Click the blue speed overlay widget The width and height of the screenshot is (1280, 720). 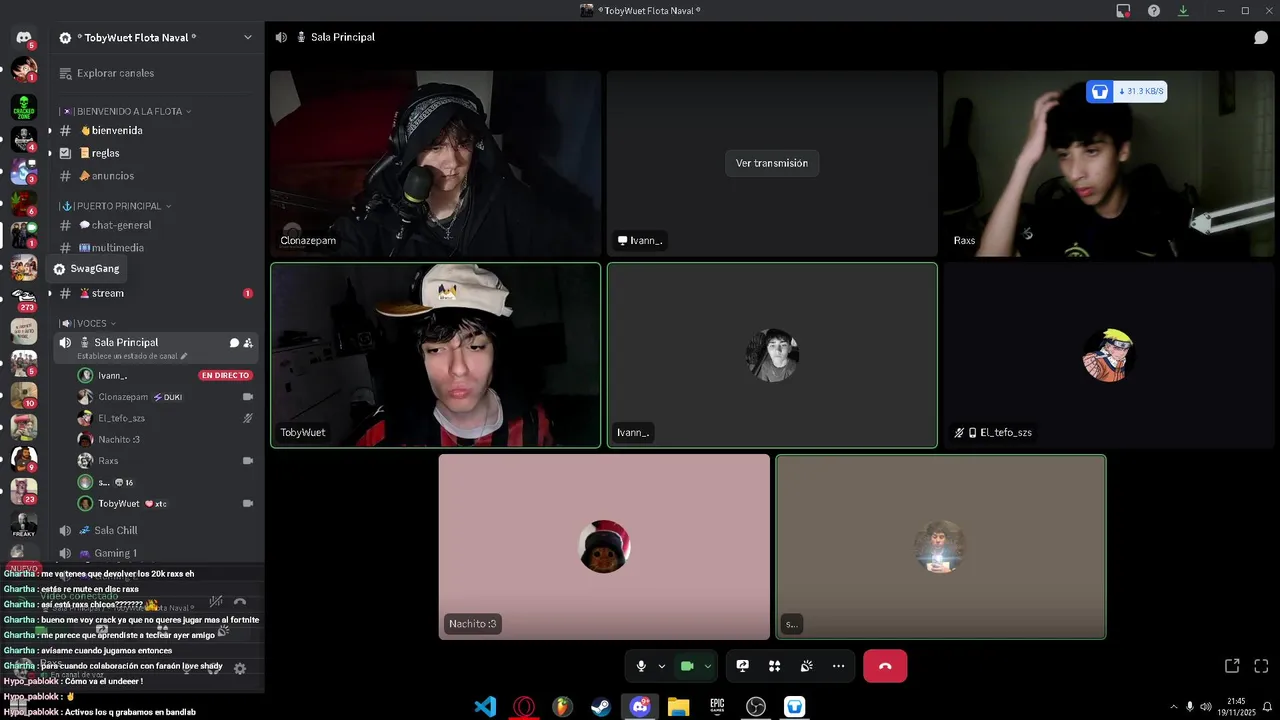(1126, 92)
